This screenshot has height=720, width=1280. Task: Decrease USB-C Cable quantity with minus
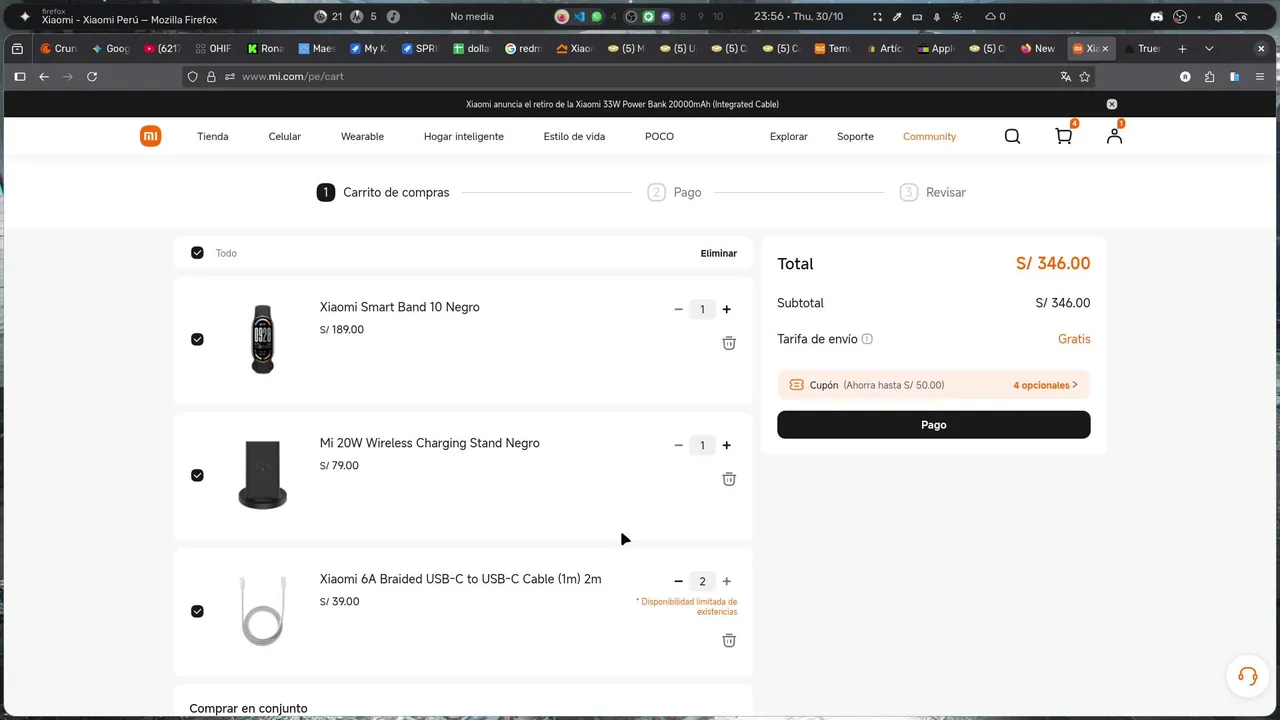tap(678, 582)
